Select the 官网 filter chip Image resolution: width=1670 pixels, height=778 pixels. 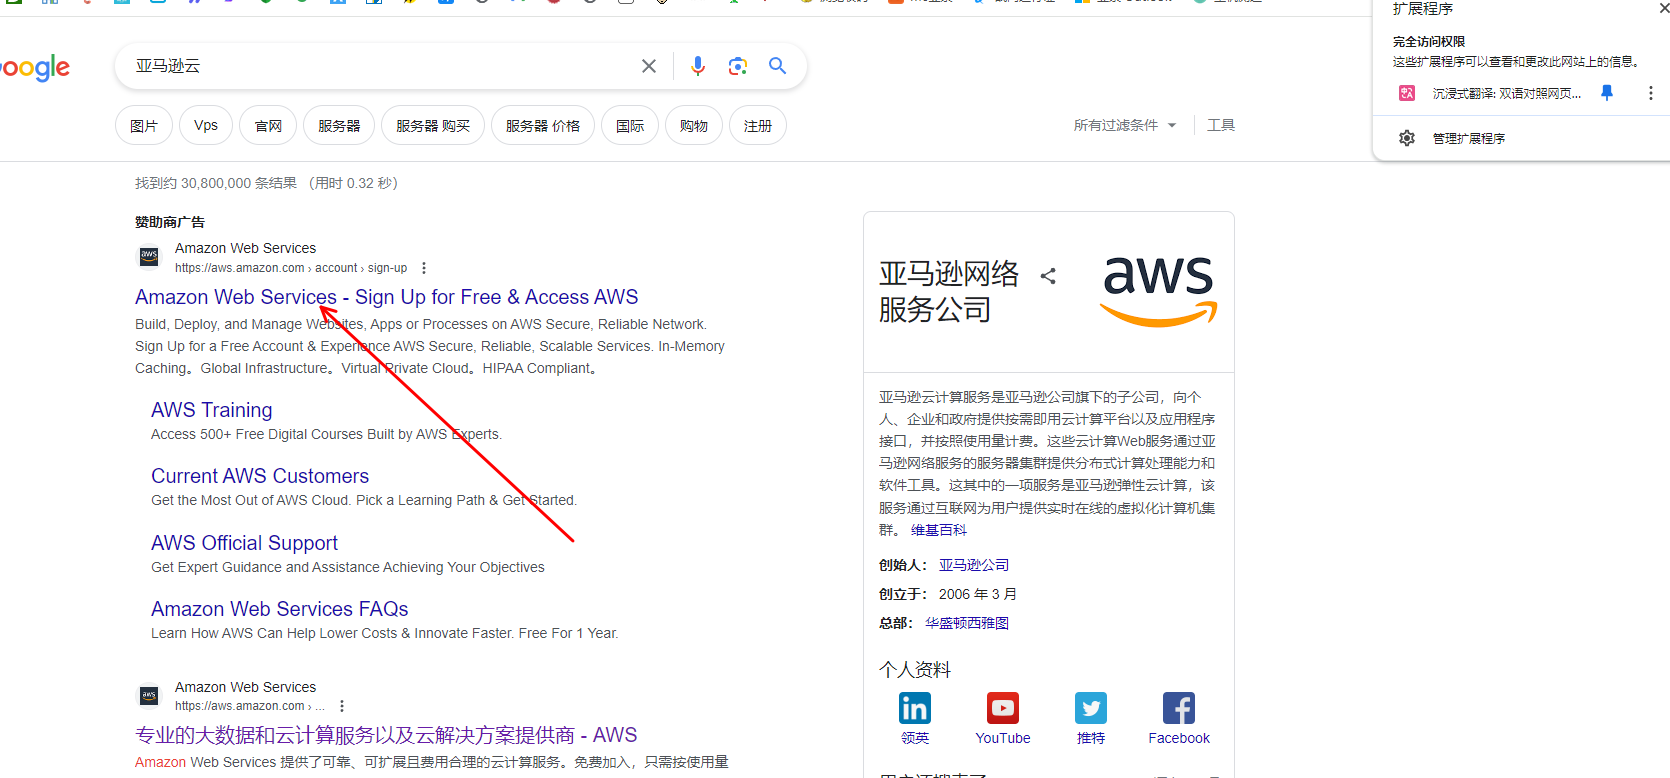point(268,125)
